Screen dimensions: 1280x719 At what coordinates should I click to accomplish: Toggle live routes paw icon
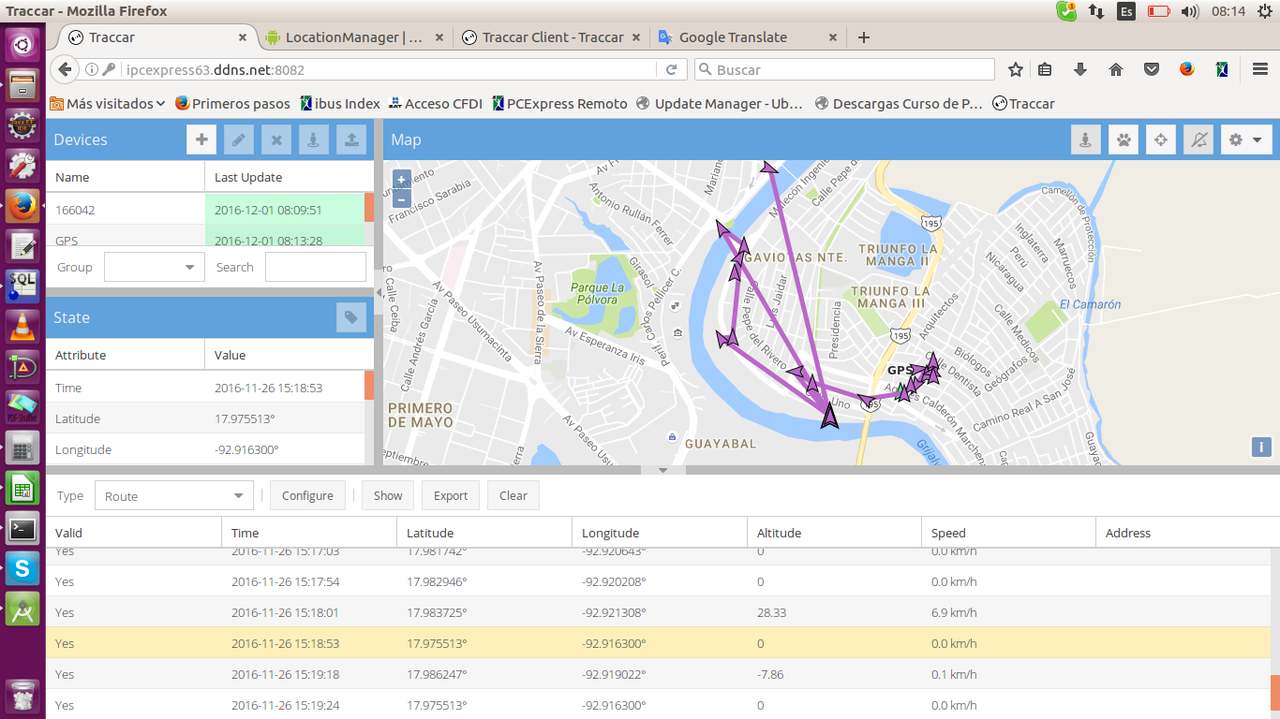click(x=1123, y=140)
